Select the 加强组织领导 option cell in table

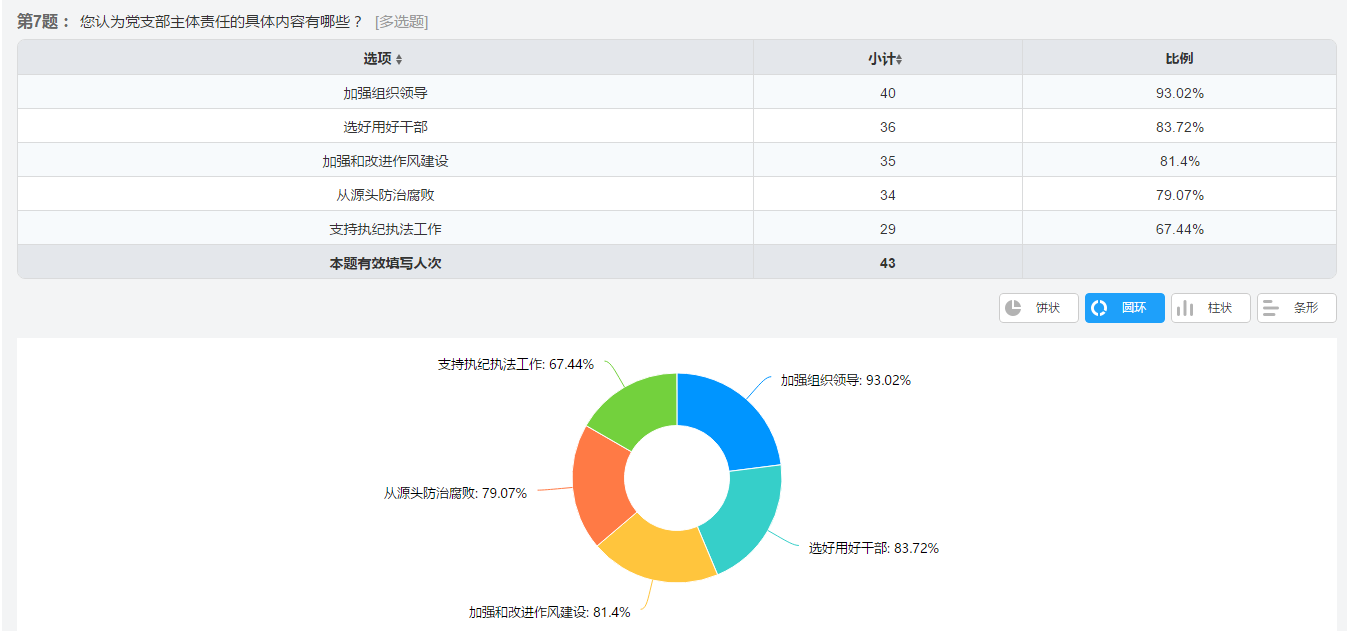click(385, 93)
